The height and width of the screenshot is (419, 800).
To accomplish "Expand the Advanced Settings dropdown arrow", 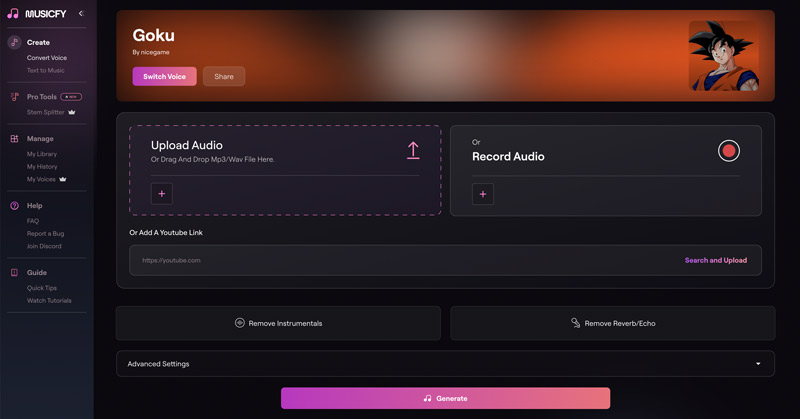I will click(758, 363).
